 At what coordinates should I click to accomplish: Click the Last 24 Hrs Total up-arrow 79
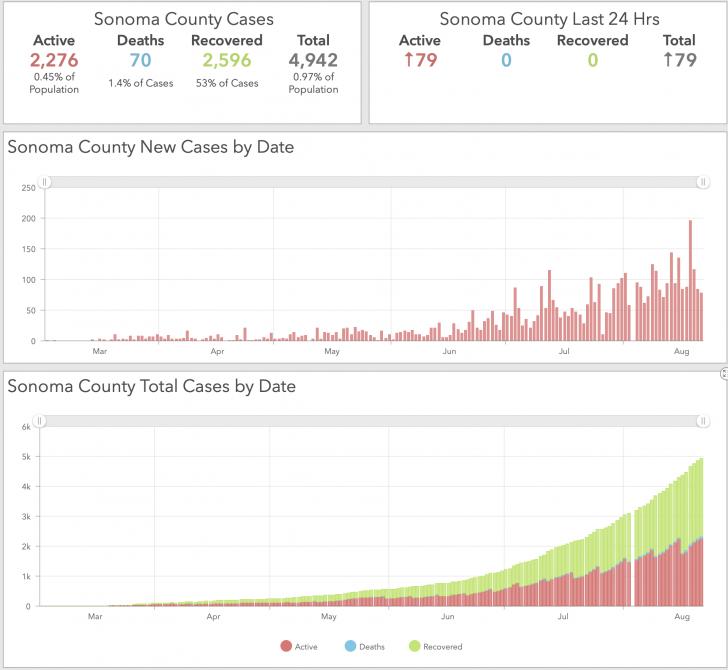click(679, 60)
